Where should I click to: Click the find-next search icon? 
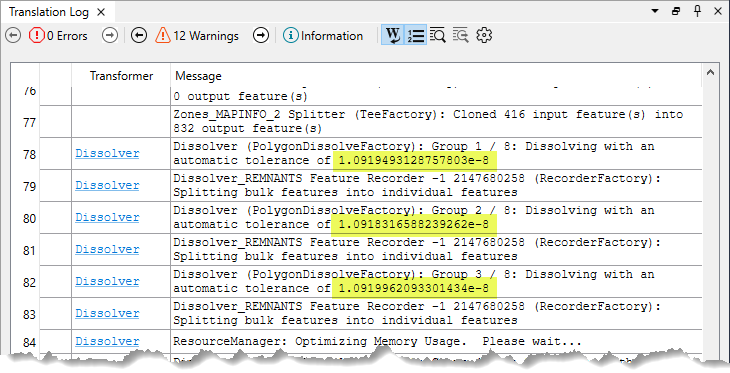[x=461, y=35]
